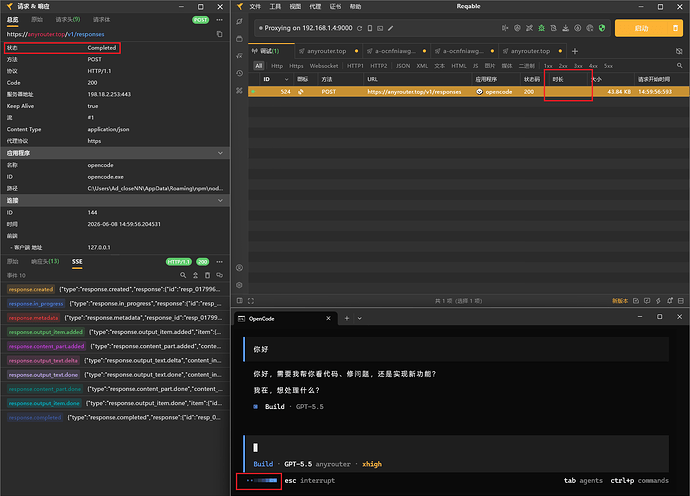Image resolution: width=690 pixels, height=496 pixels.
Task: Select the response.completed SSE event
Action: pyautogui.click(x=115, y=417)
